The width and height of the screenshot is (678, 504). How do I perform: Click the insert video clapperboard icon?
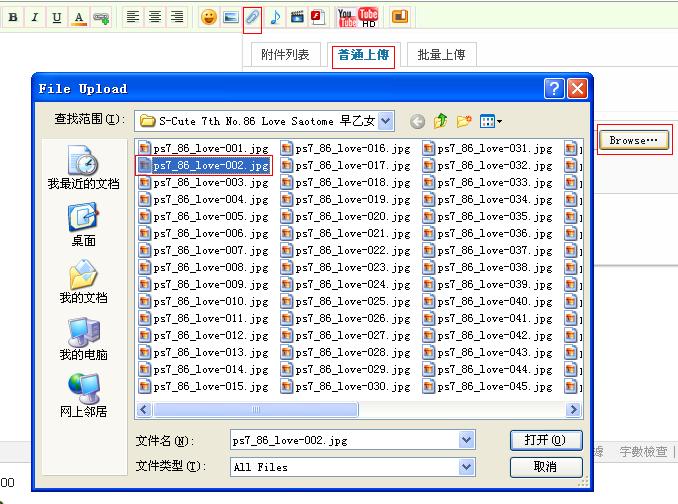point(297,17)
